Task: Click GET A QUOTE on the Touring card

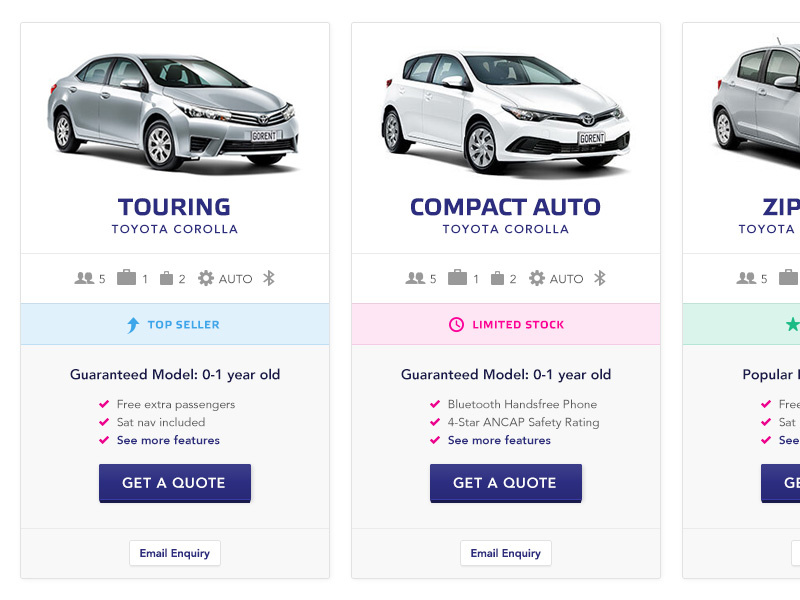Action: tap(174, 482)
